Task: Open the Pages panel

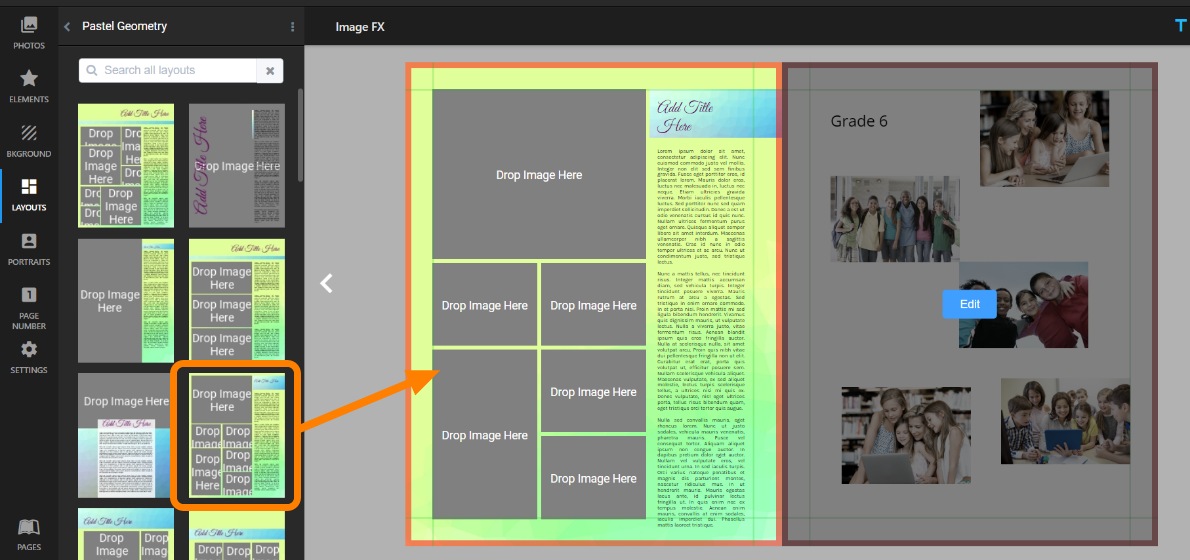Action: point(29,535)
